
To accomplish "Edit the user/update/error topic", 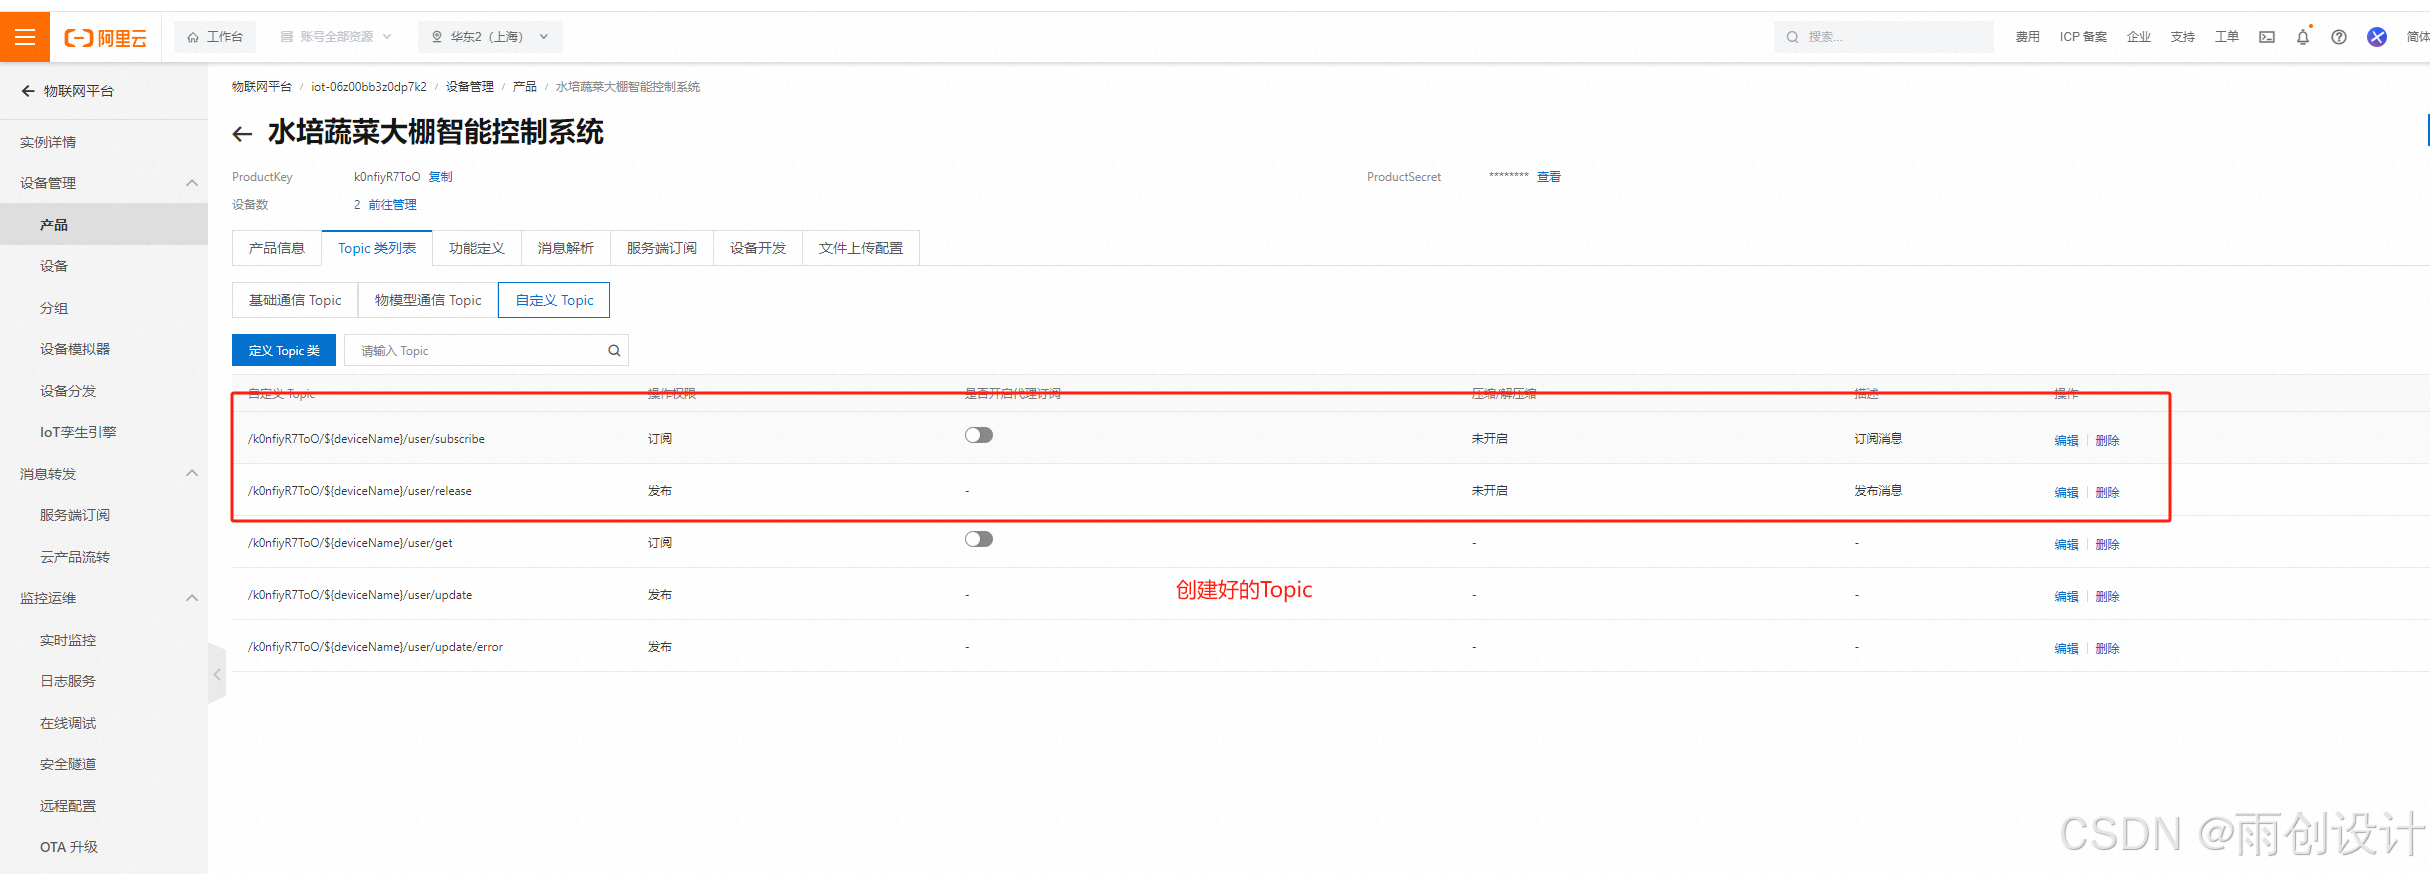I will tap(2066, 648).
